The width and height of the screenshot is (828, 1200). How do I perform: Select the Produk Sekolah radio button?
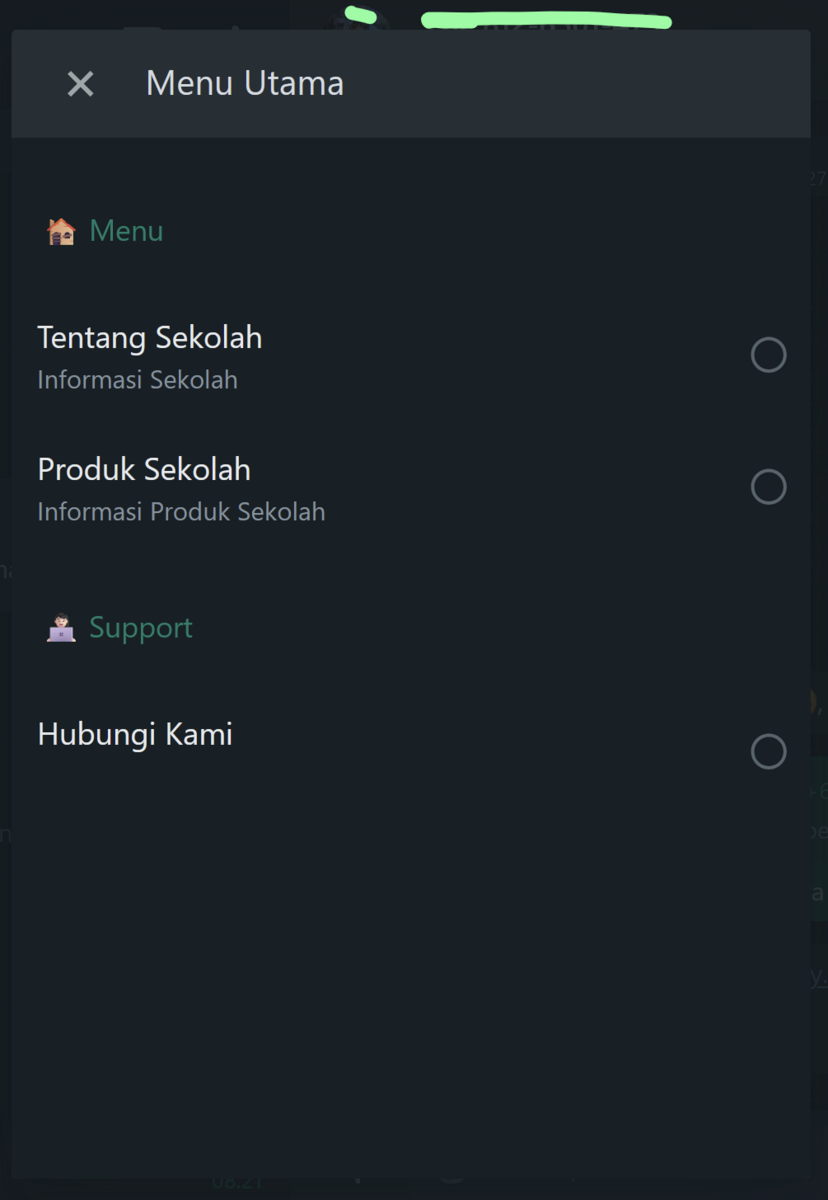tap(768, 487)
